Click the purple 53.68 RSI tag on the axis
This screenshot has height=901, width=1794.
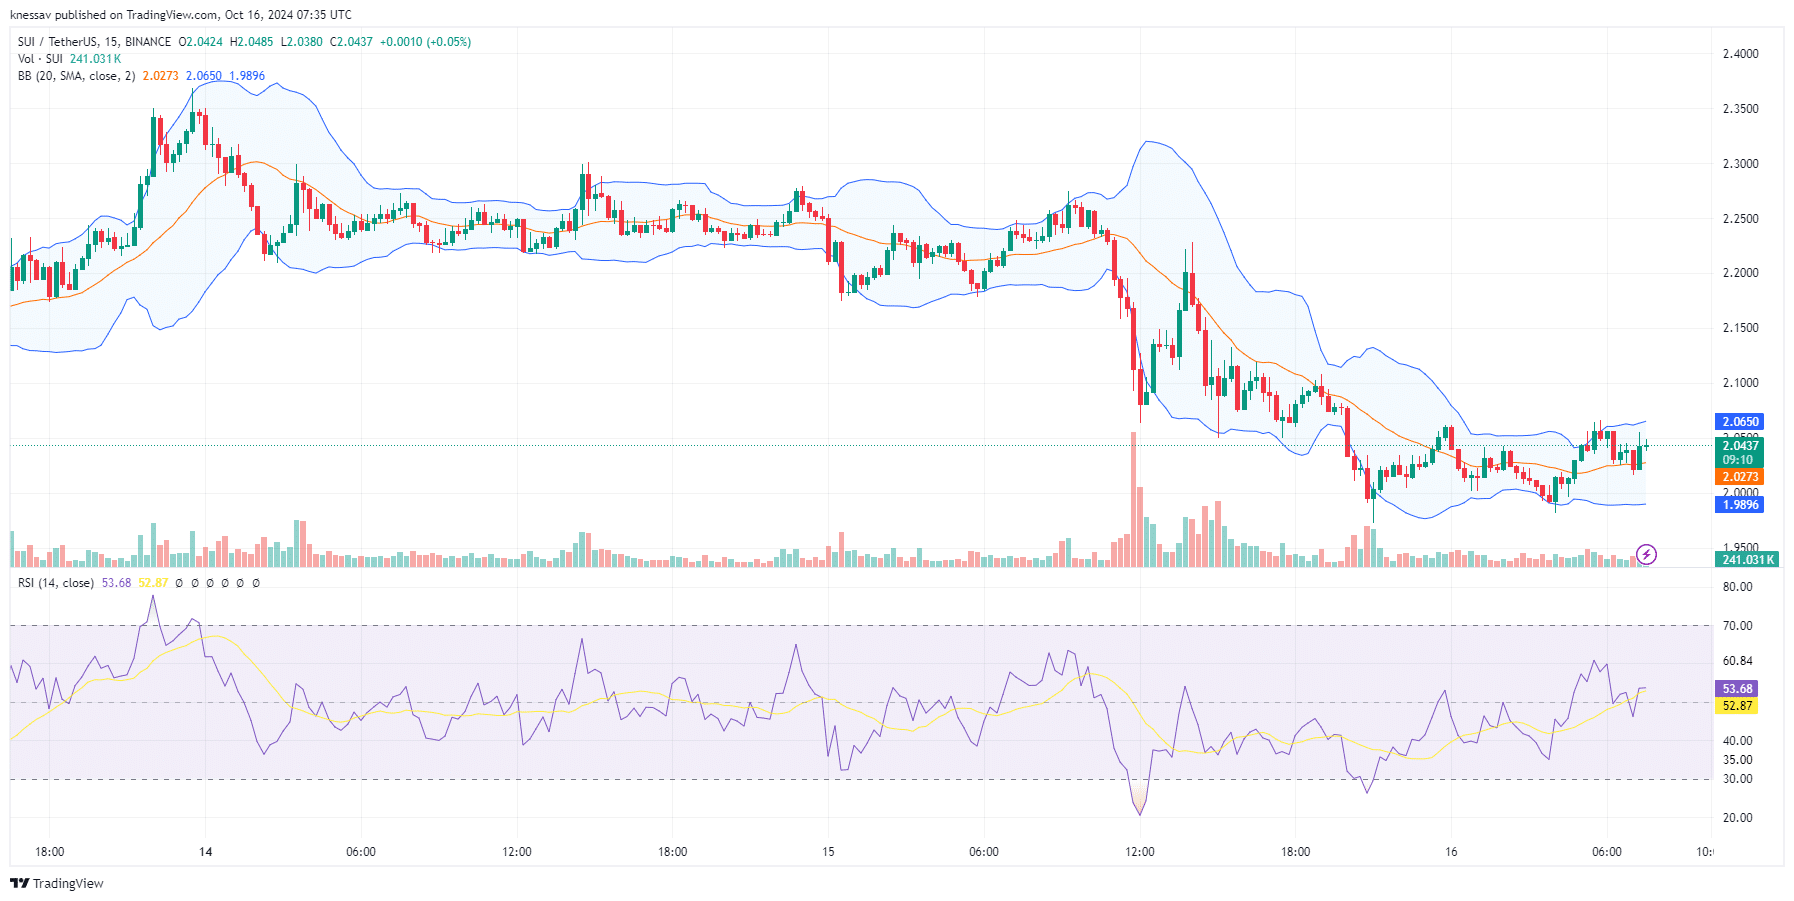pyautogui.click(x=1737, y=689)
